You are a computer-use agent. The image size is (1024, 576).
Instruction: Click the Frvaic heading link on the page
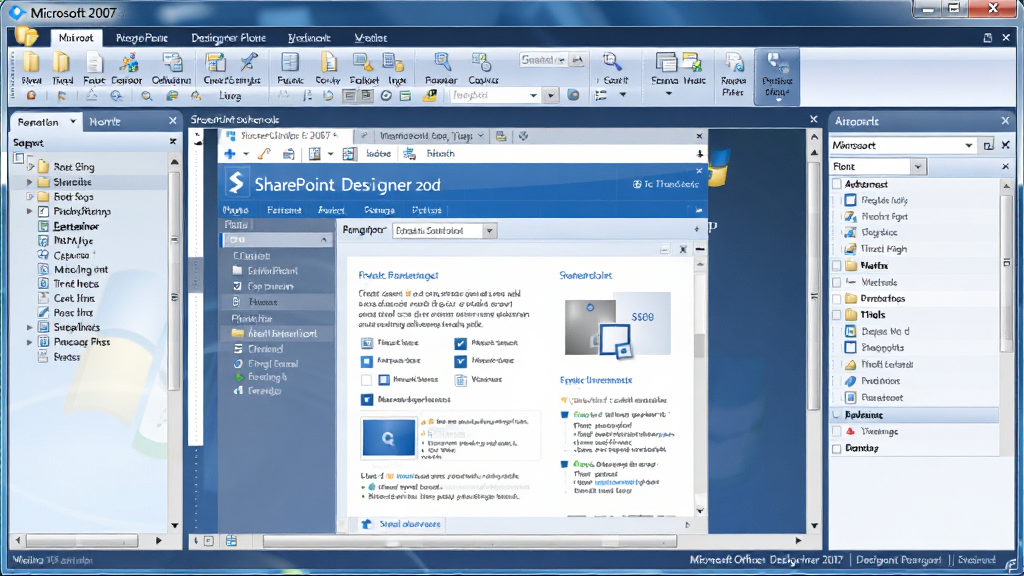pos(398,276)
